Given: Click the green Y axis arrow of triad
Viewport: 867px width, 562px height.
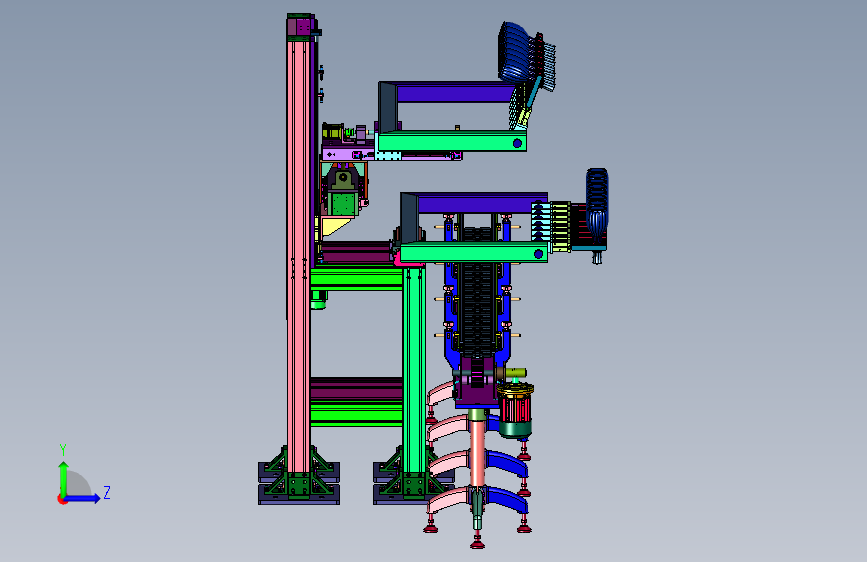Looking at the screenshot, I should [x=64, y=479].
